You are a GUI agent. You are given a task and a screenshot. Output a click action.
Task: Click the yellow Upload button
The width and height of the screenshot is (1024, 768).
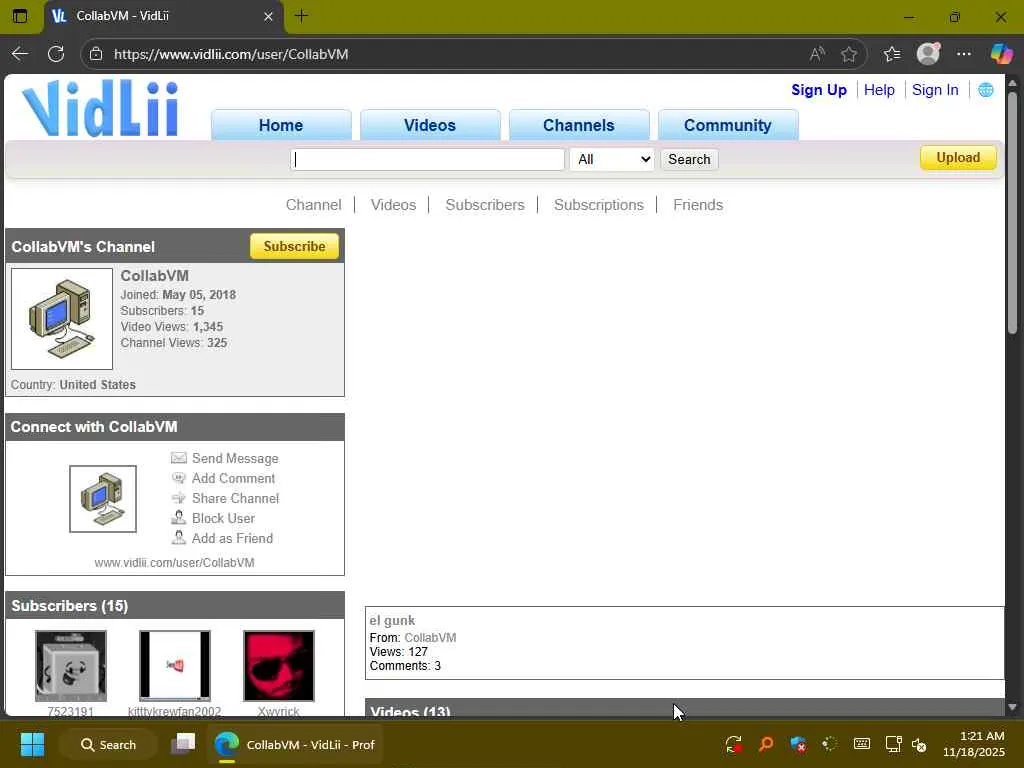point(958,158)
